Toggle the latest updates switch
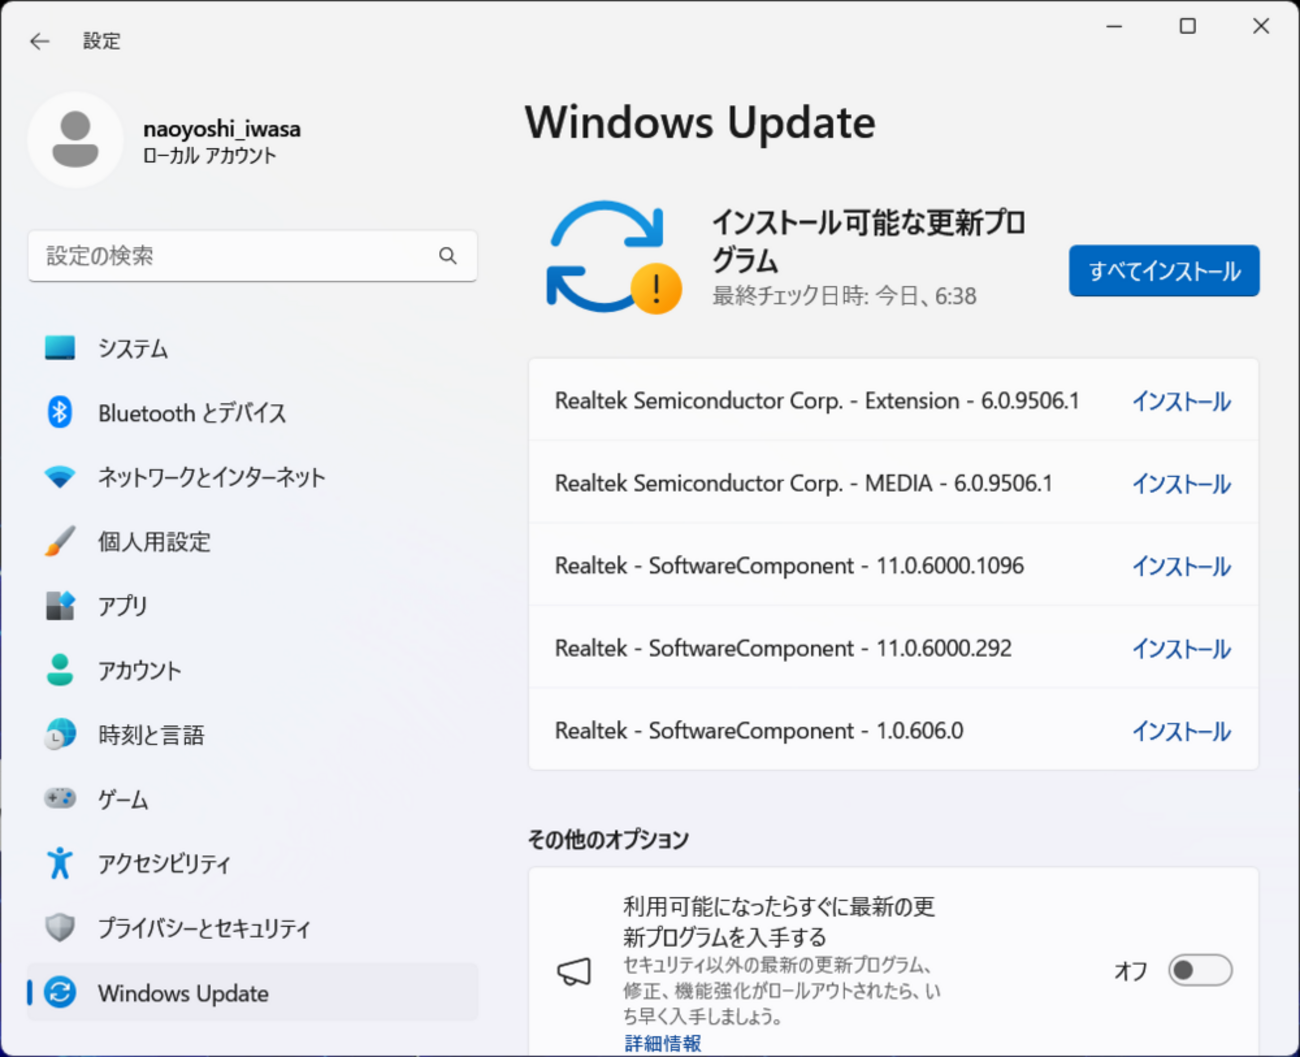Screen dimensions: 1300x1057 [x=1200, y=970]
